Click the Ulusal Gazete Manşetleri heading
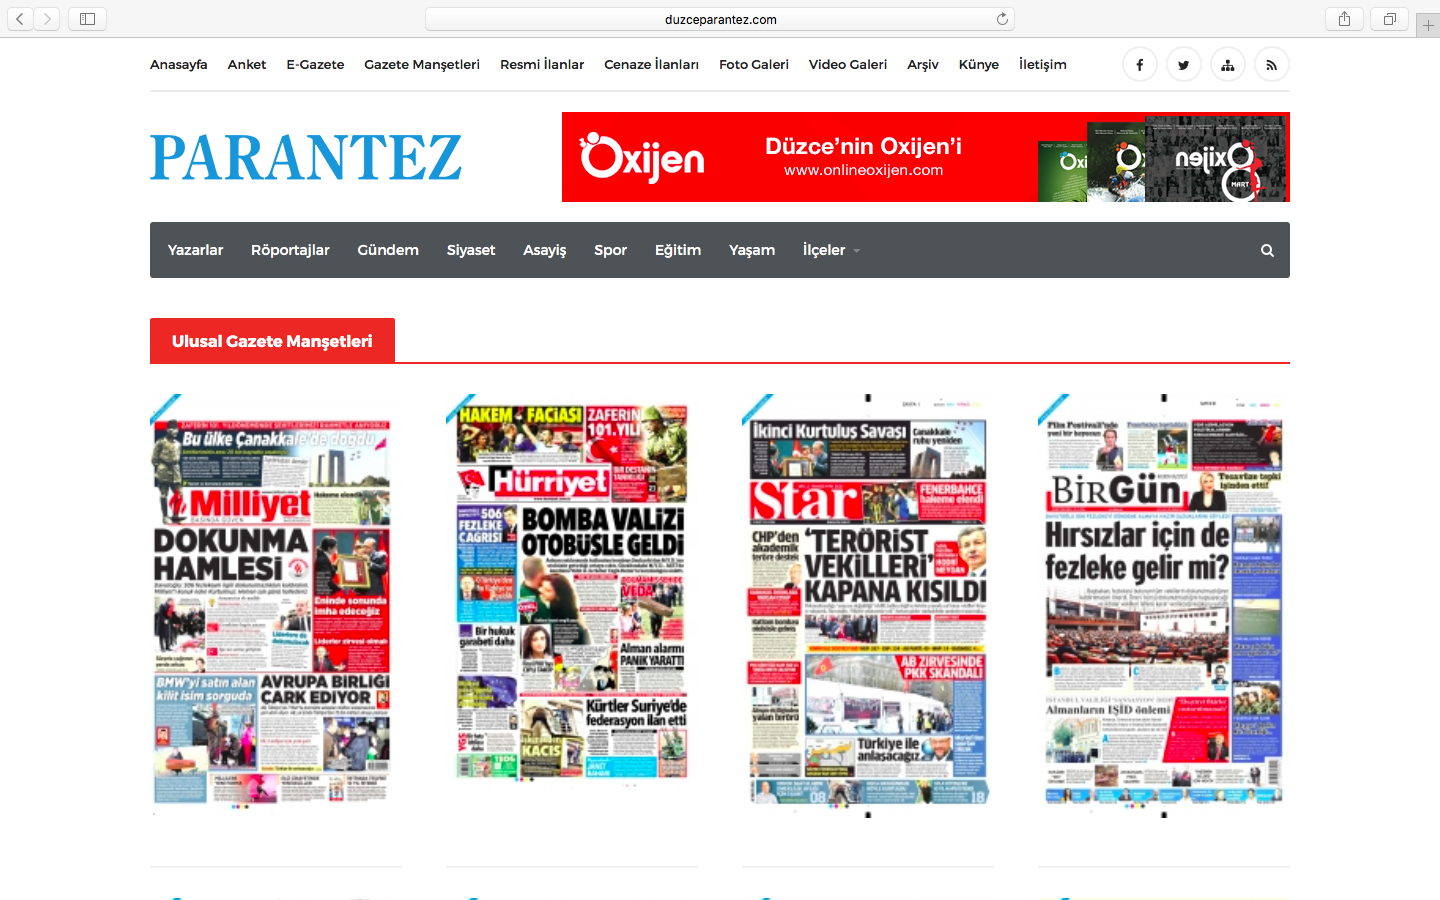 (x=272, y=341)
